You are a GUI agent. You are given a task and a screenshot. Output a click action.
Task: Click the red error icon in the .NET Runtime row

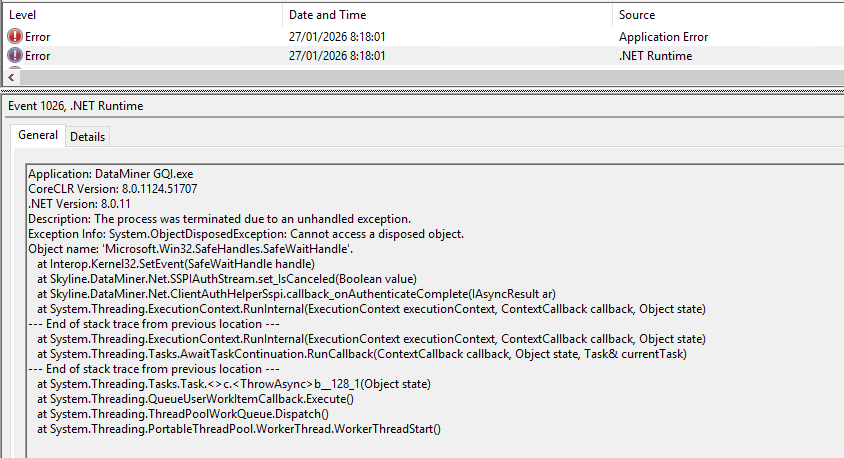(15, 55)
